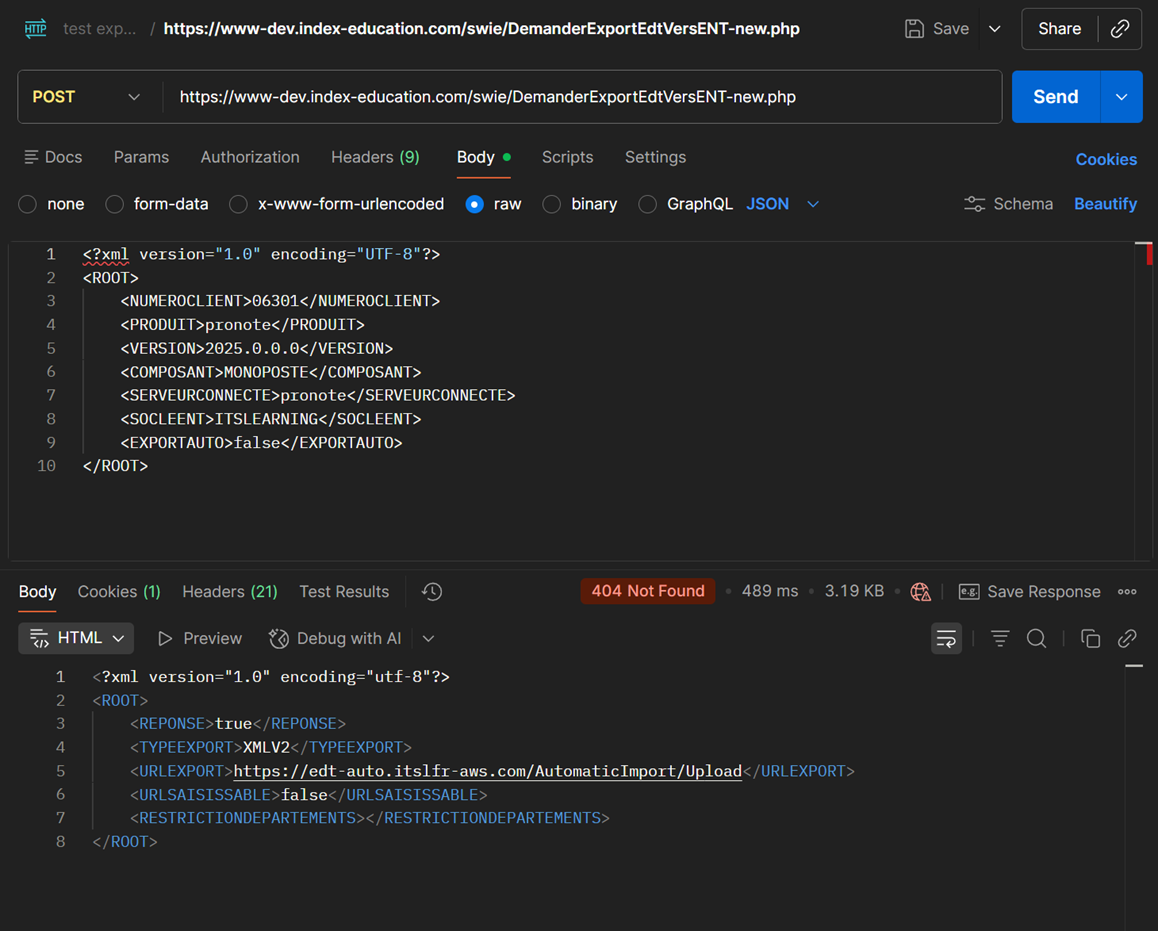Open the Authorization tab
This screenshot has width=1158, height=931.
pos(250,157)
